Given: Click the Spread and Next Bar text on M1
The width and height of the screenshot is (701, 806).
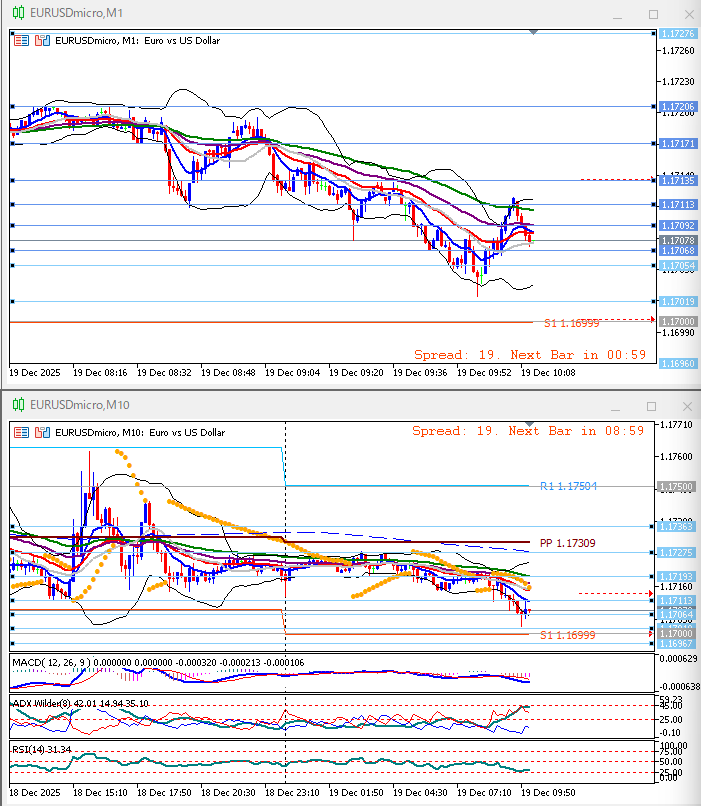Looking at the screenshot, I should coord(530,354).
